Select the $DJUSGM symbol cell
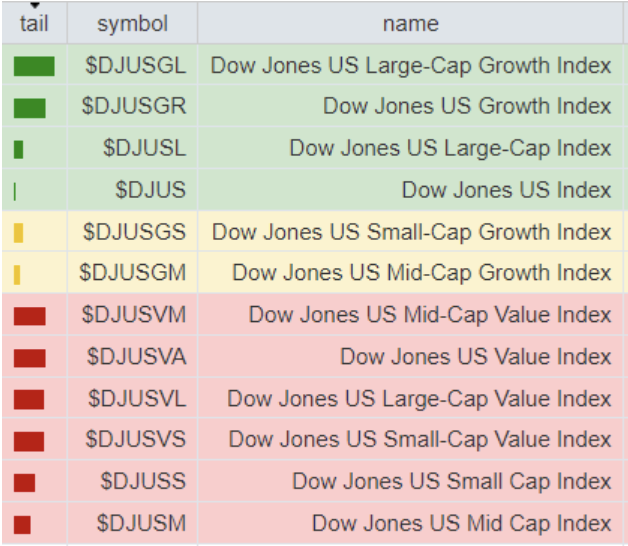Screen dimensions: 628x546 [x=132, y=273]
